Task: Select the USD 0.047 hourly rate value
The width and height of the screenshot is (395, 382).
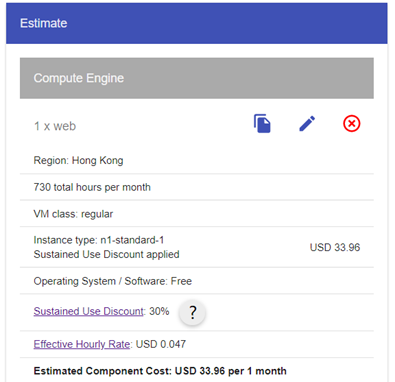Action: (x=161, y=344)
